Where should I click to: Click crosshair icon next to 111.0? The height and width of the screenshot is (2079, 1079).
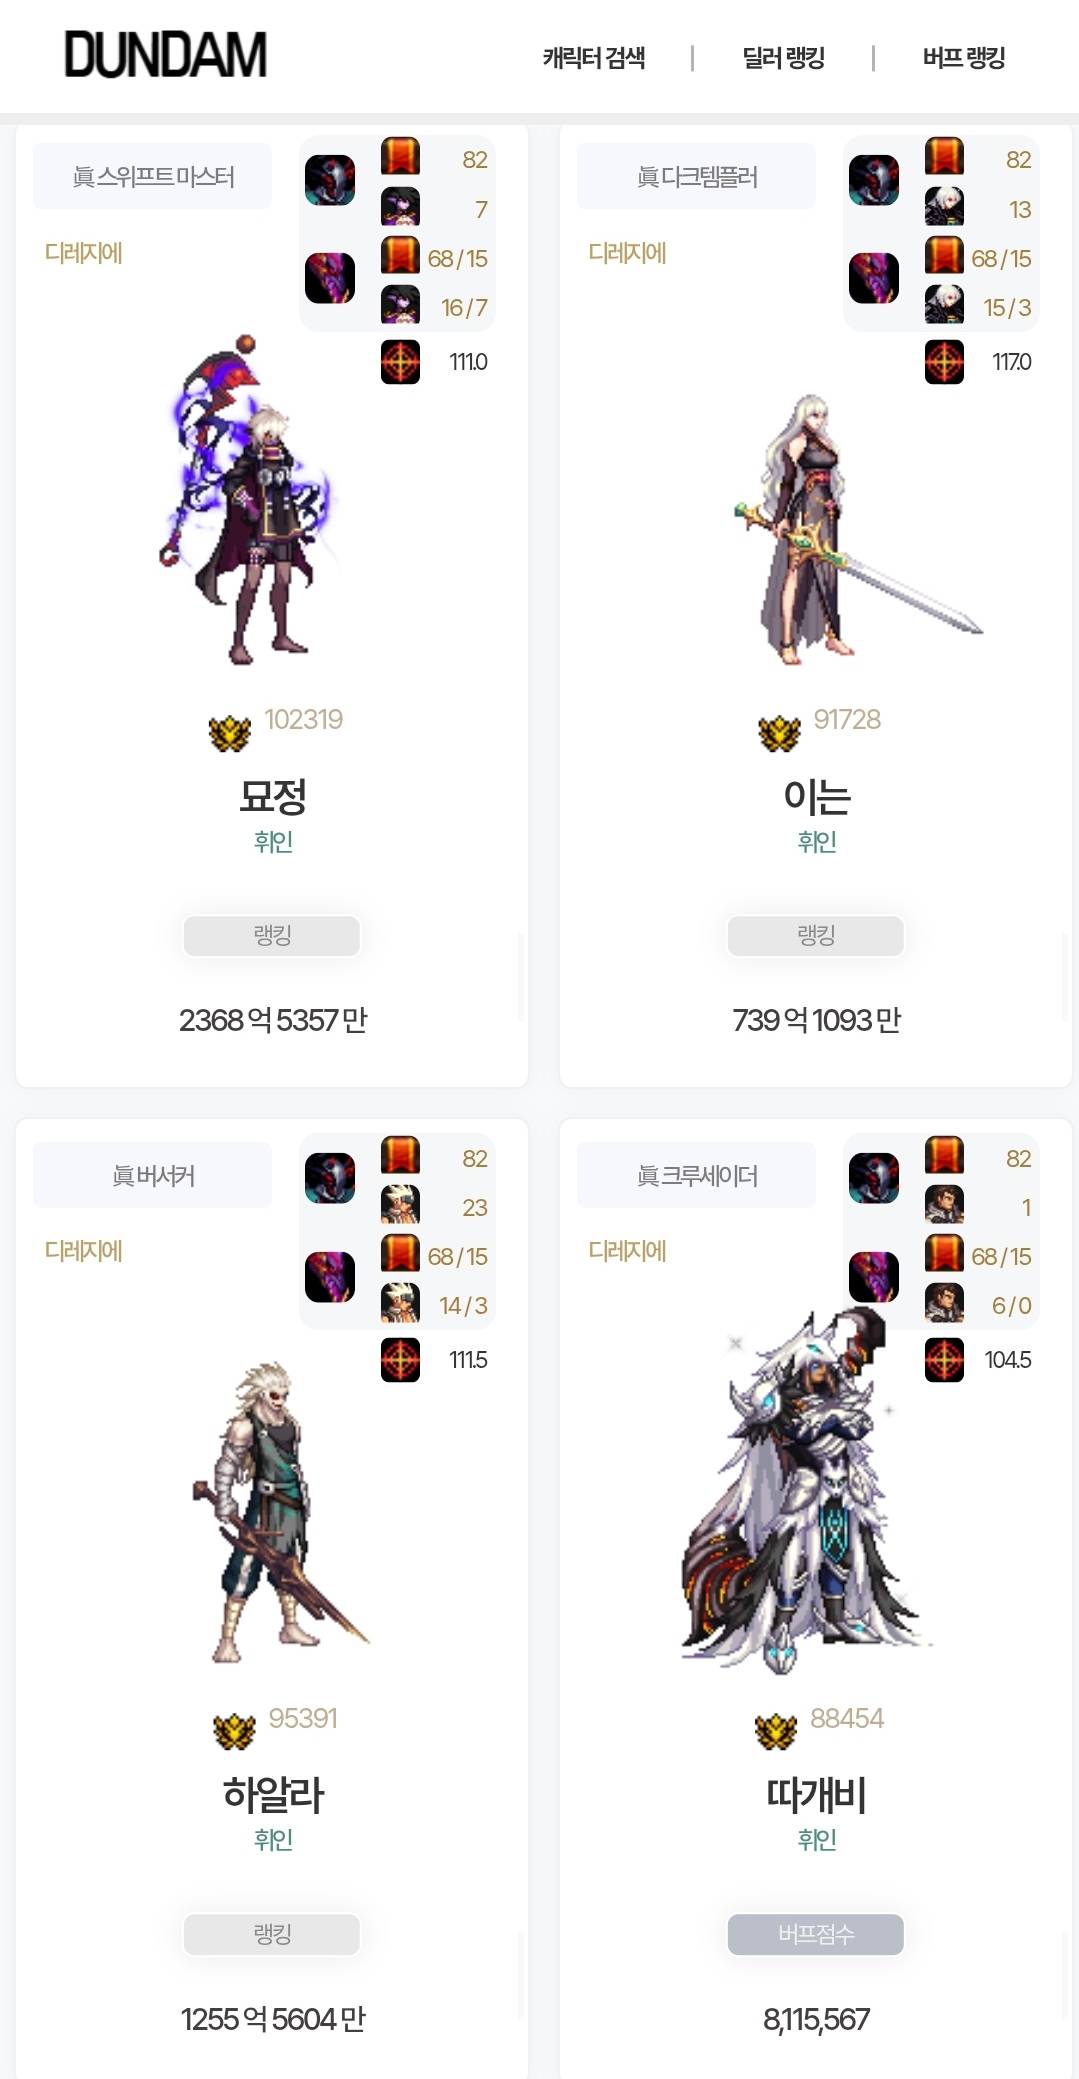[400, 362]
